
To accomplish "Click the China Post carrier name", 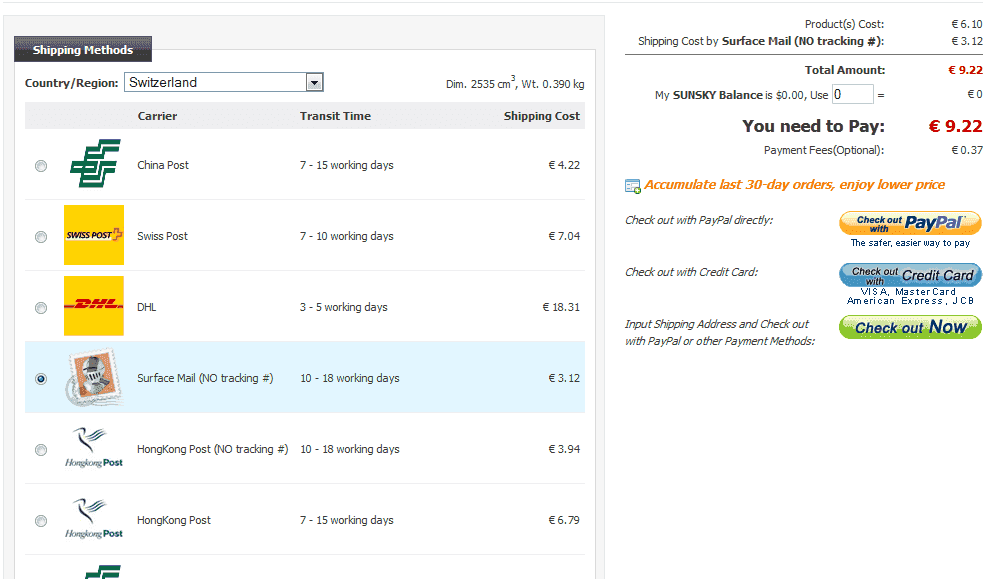I will point(163,165).
